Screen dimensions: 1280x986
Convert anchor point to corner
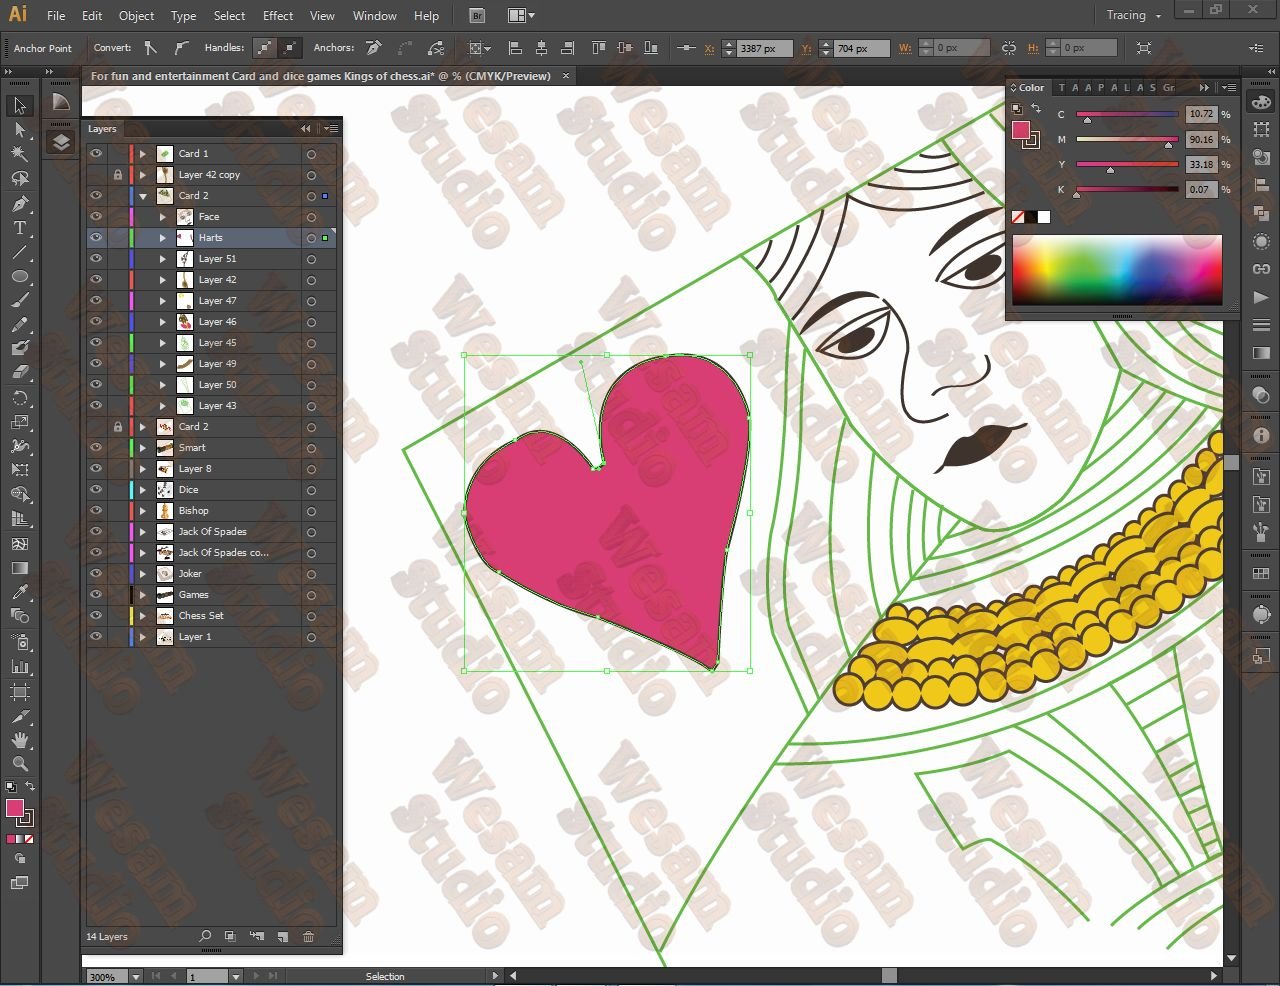coord(150,48)
